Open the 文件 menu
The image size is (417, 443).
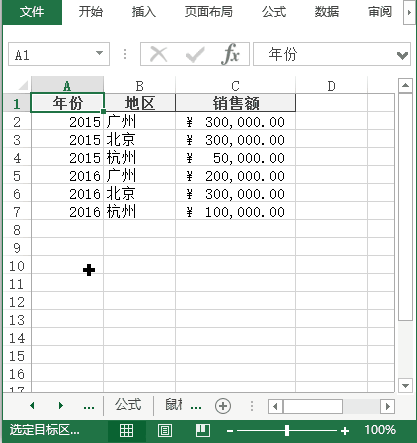[32, 12]
